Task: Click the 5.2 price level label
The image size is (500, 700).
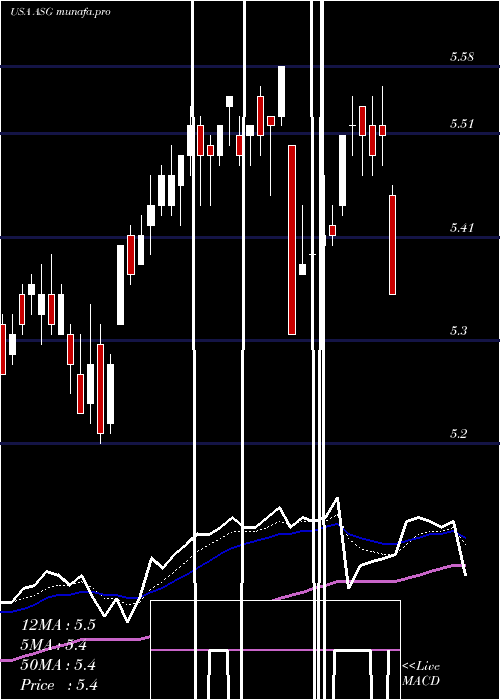Action: [458, 433]
